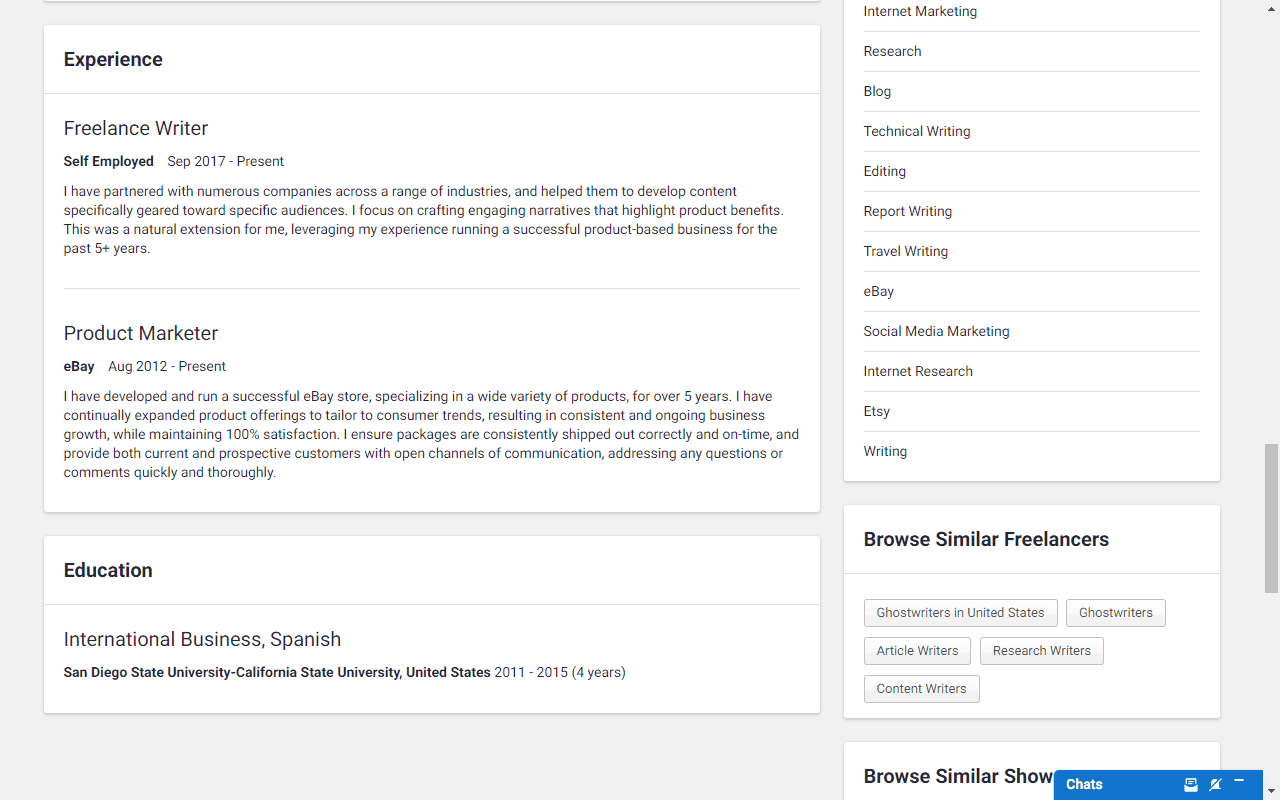This screenshot has height=800, width=1280.
Task: Click the Content Writers tag
Action: tap(921, 689)
